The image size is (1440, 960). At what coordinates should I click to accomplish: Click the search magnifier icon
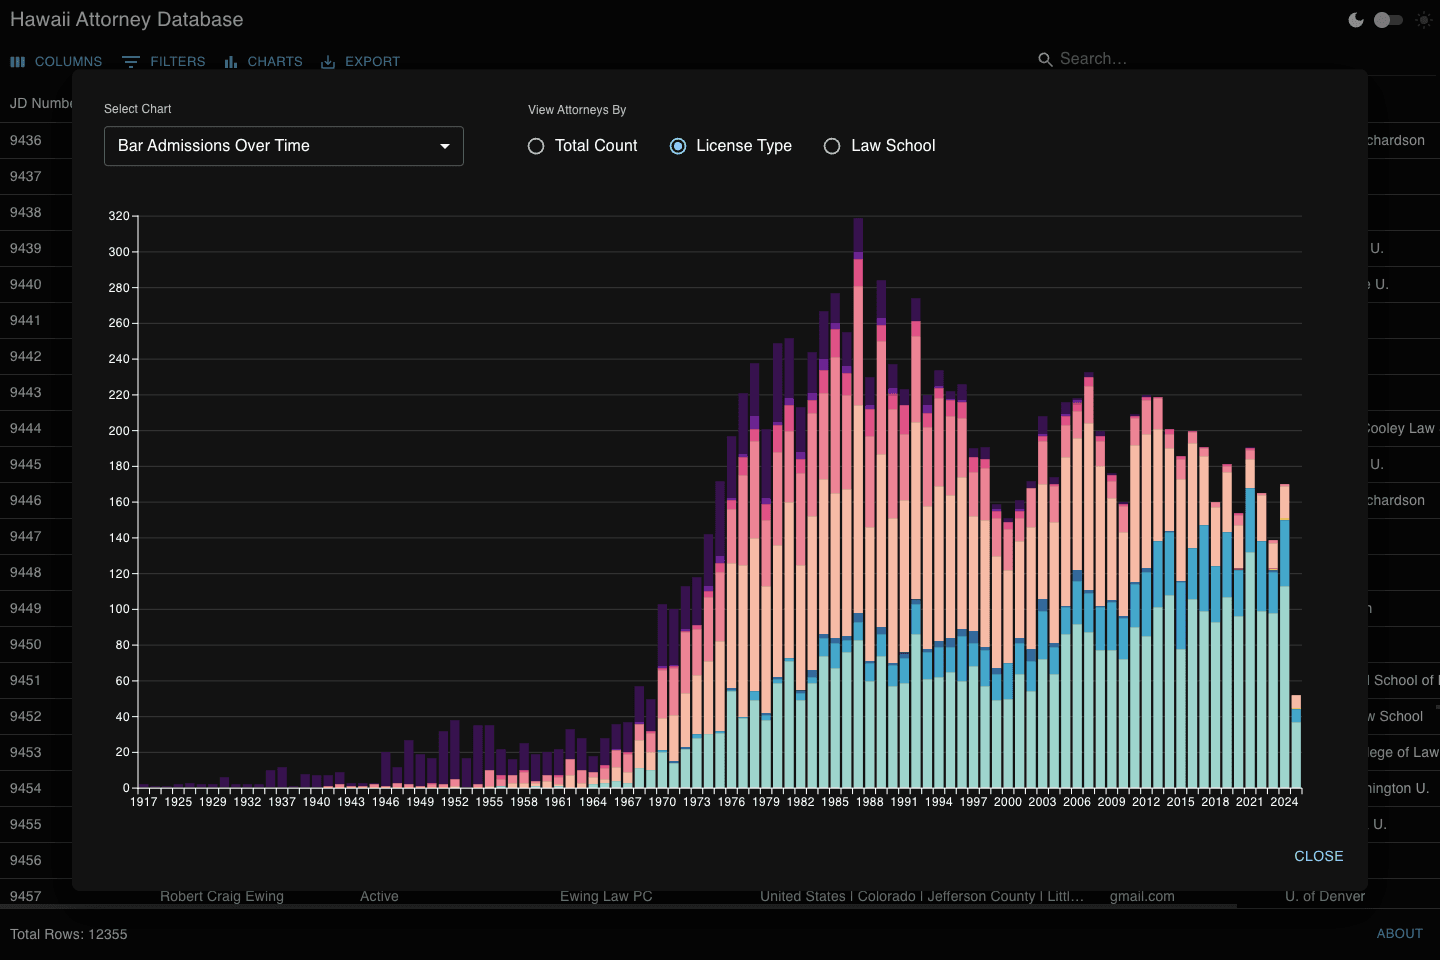pyautogui.click(x=1045, y=60)
